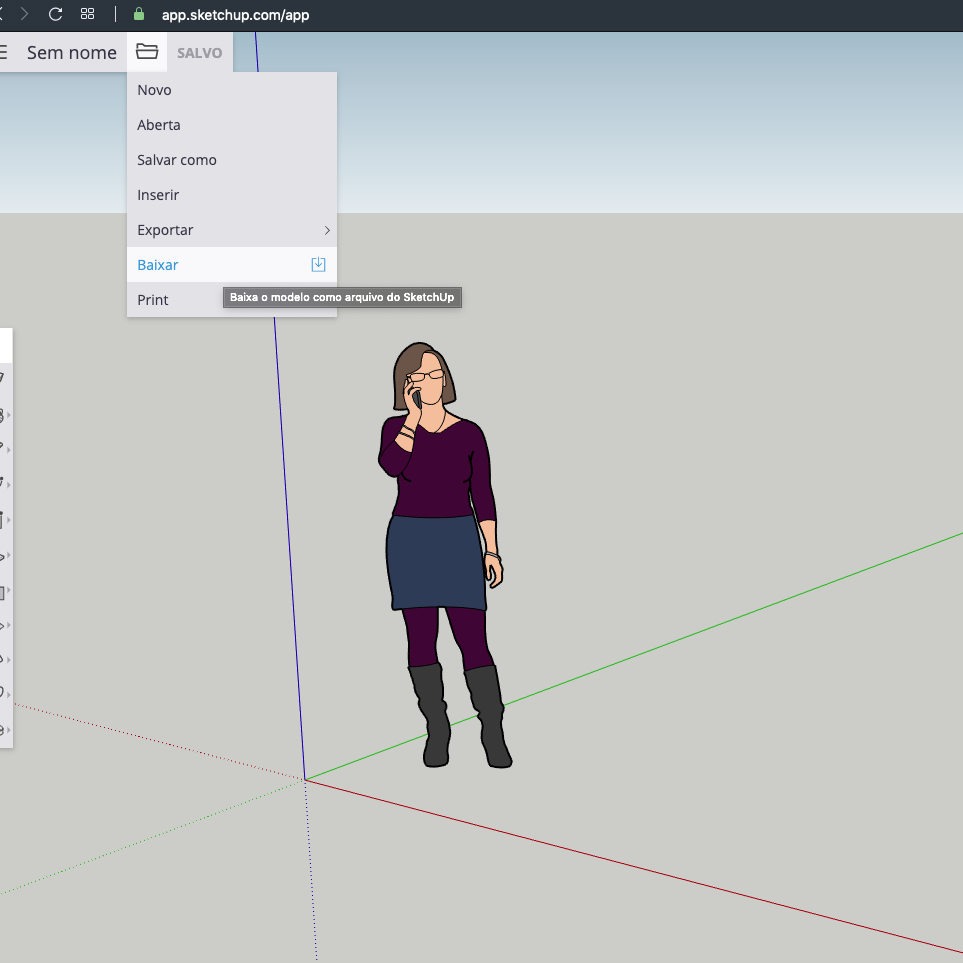The width and height of the screenshot is (963, 963).
Task: Click the green padlock site-info icon
Action: click(x=139, y=14)
